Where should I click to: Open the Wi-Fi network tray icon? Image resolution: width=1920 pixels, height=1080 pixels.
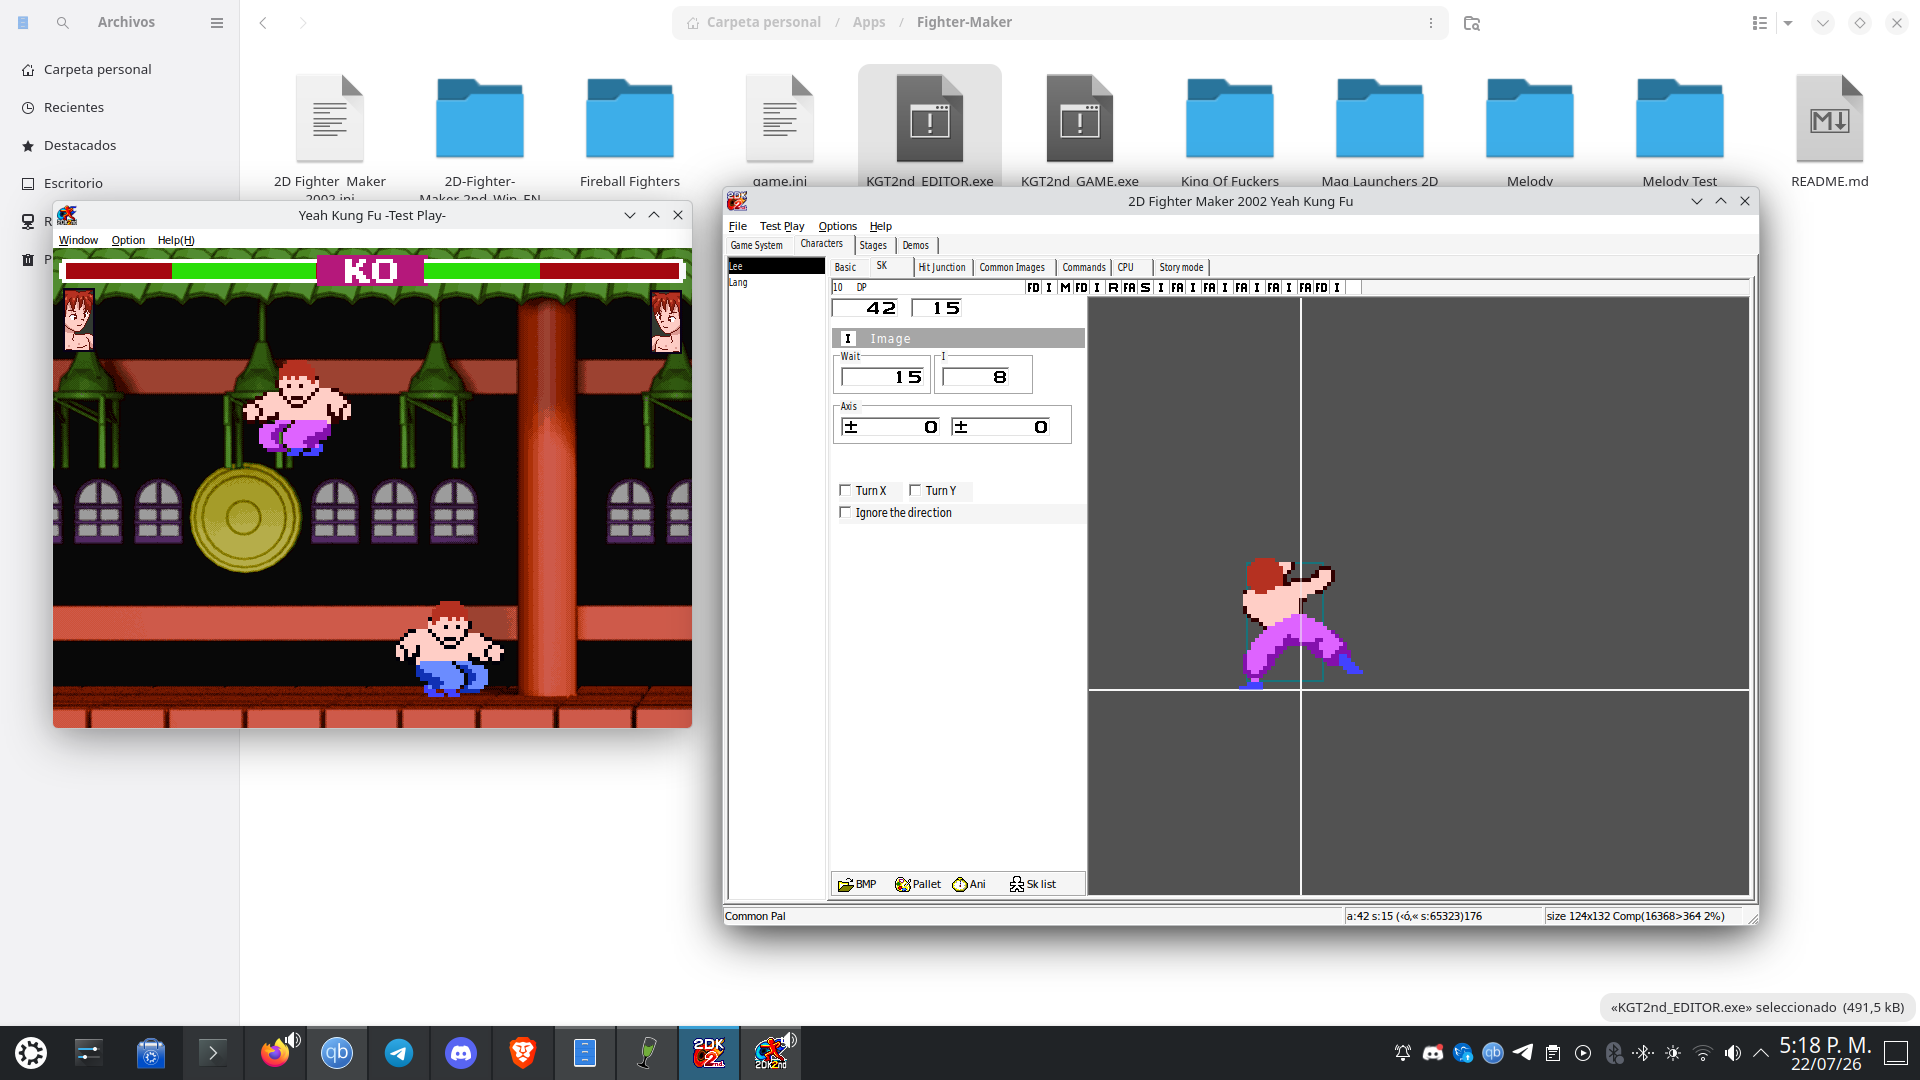1703,1053
